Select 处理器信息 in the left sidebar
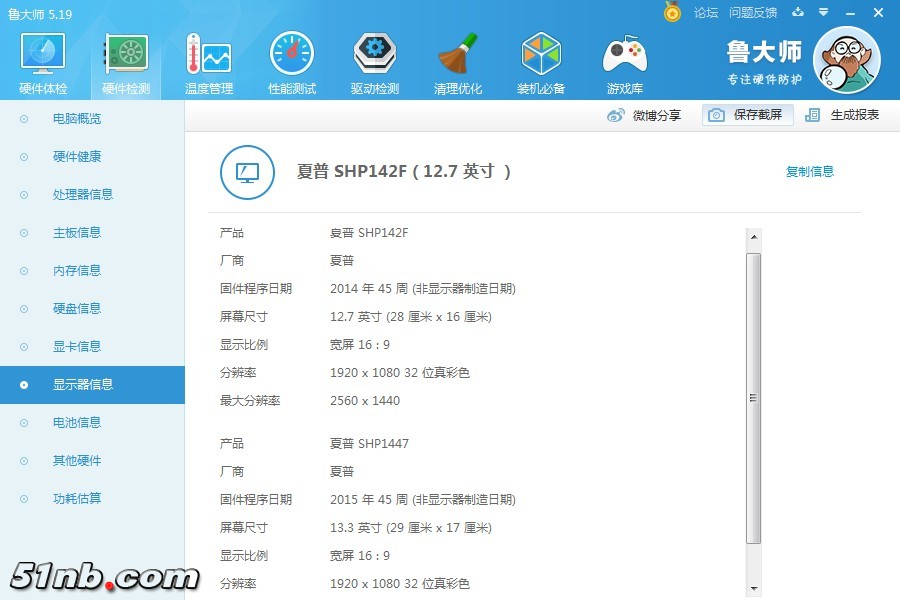 coord(82,194)
